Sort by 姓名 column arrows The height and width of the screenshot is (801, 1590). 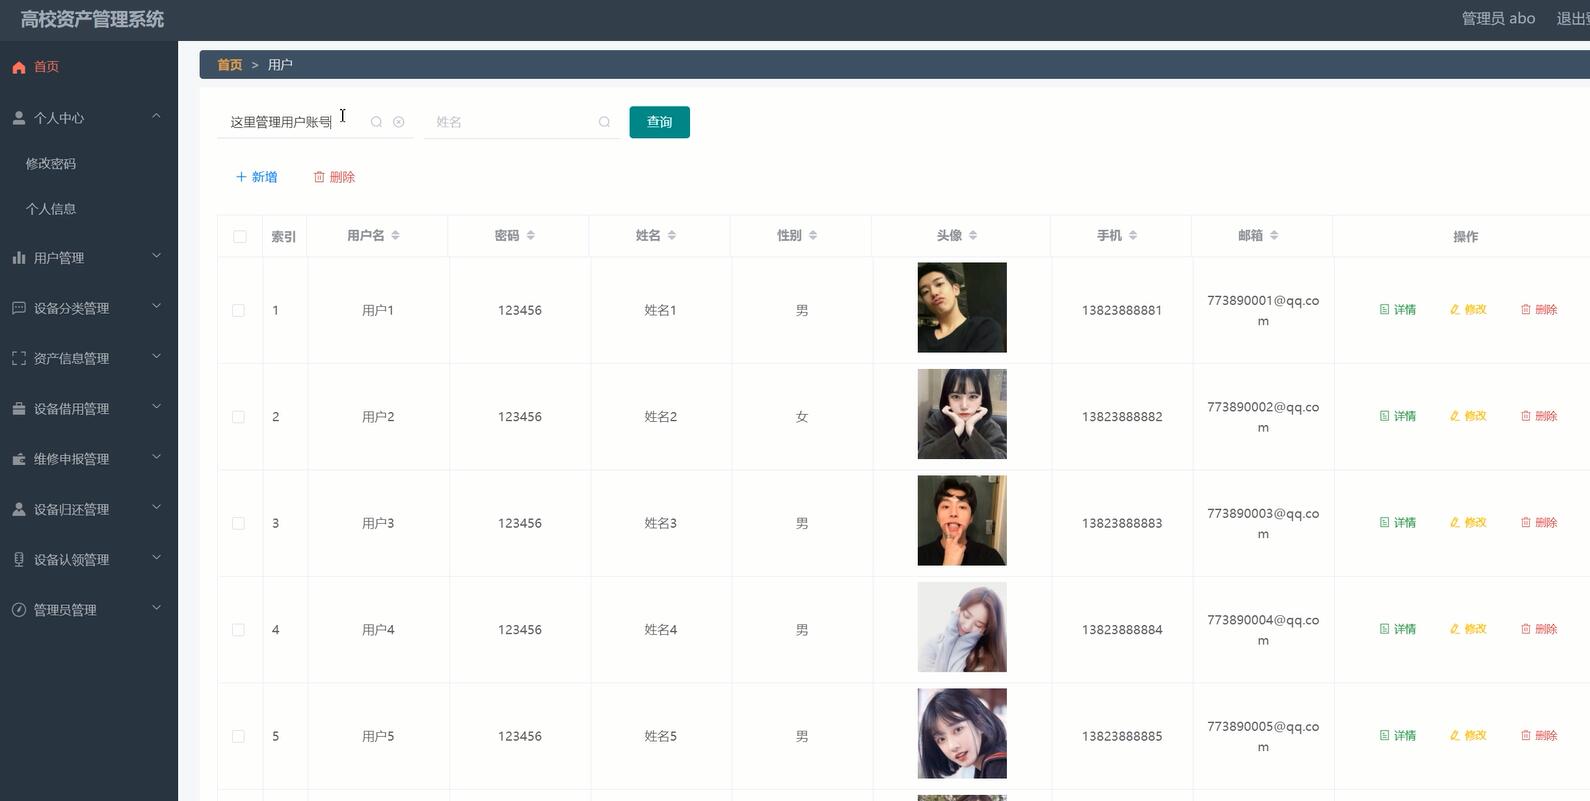[x=671, y=235]
